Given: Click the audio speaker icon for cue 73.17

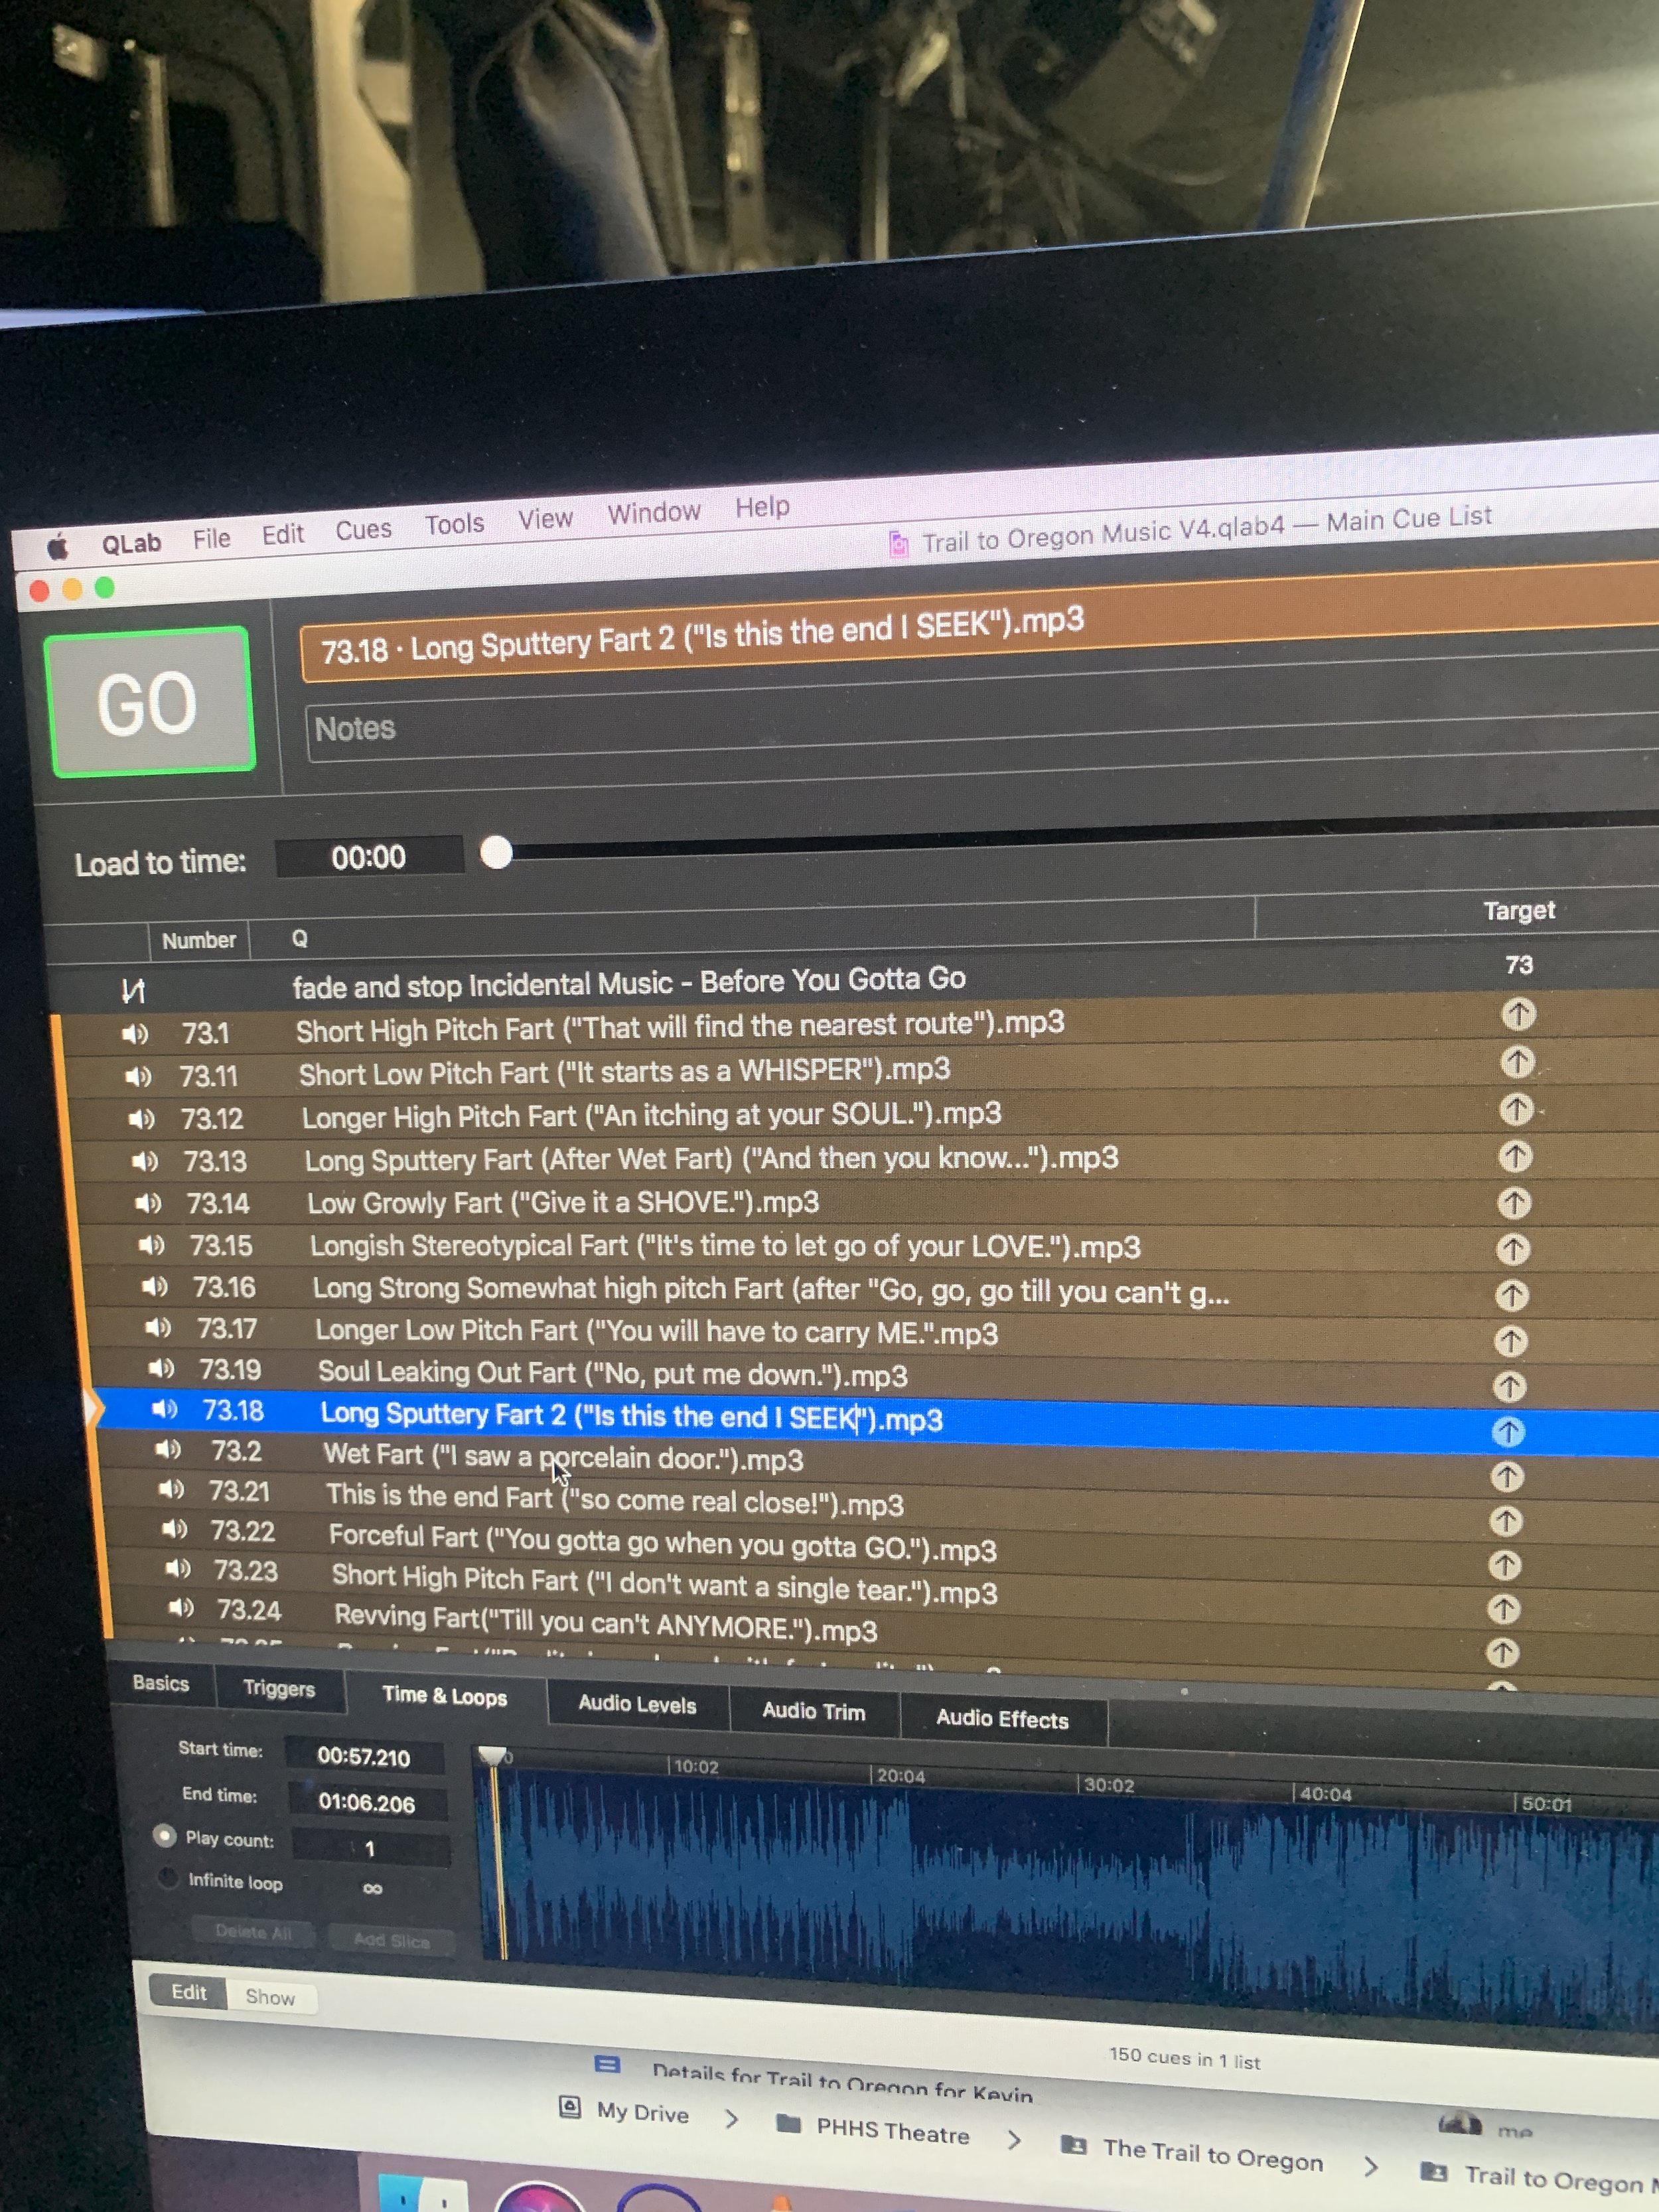Looking at the screenshot, I should [158, 1327].
